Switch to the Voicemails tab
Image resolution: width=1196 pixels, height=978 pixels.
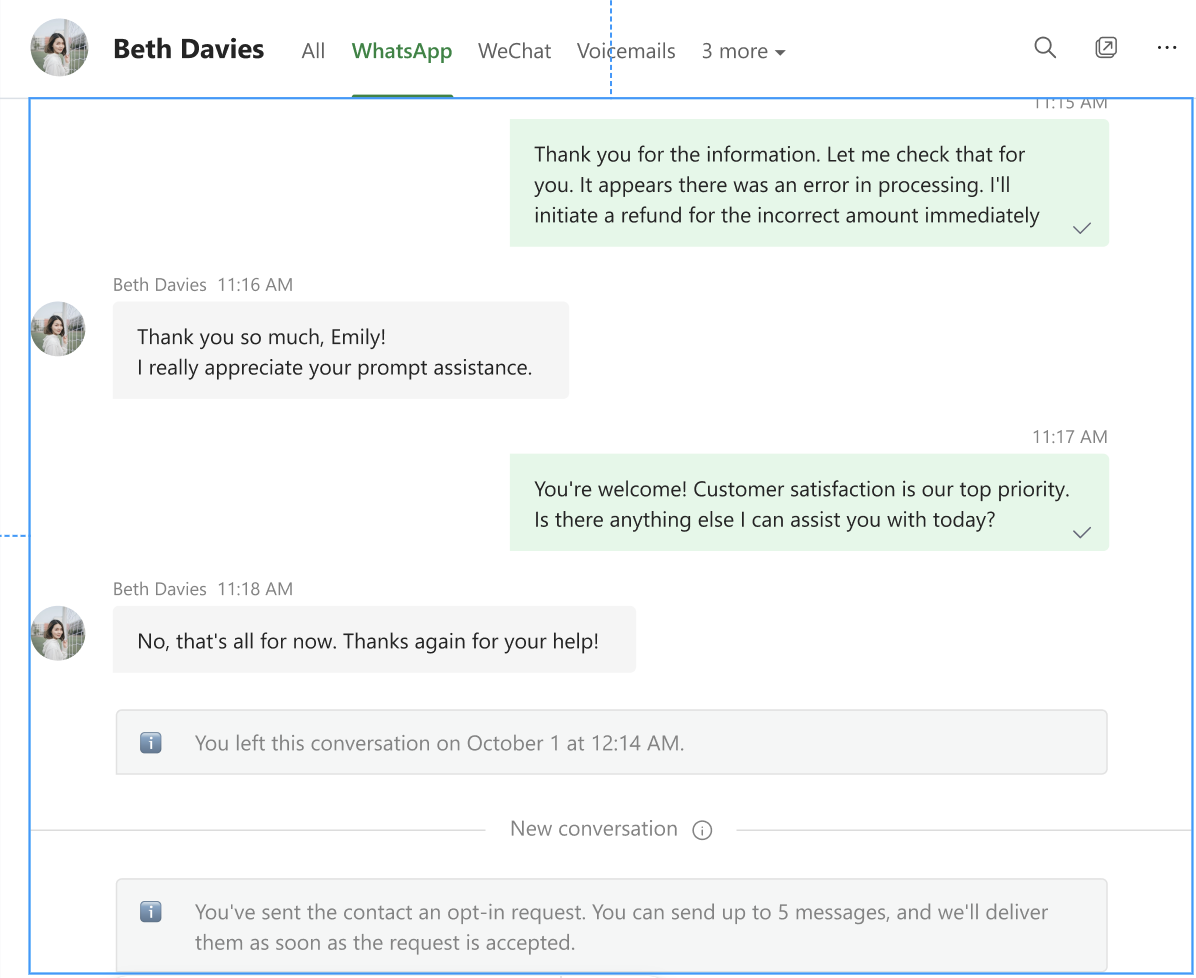[626, 51]
